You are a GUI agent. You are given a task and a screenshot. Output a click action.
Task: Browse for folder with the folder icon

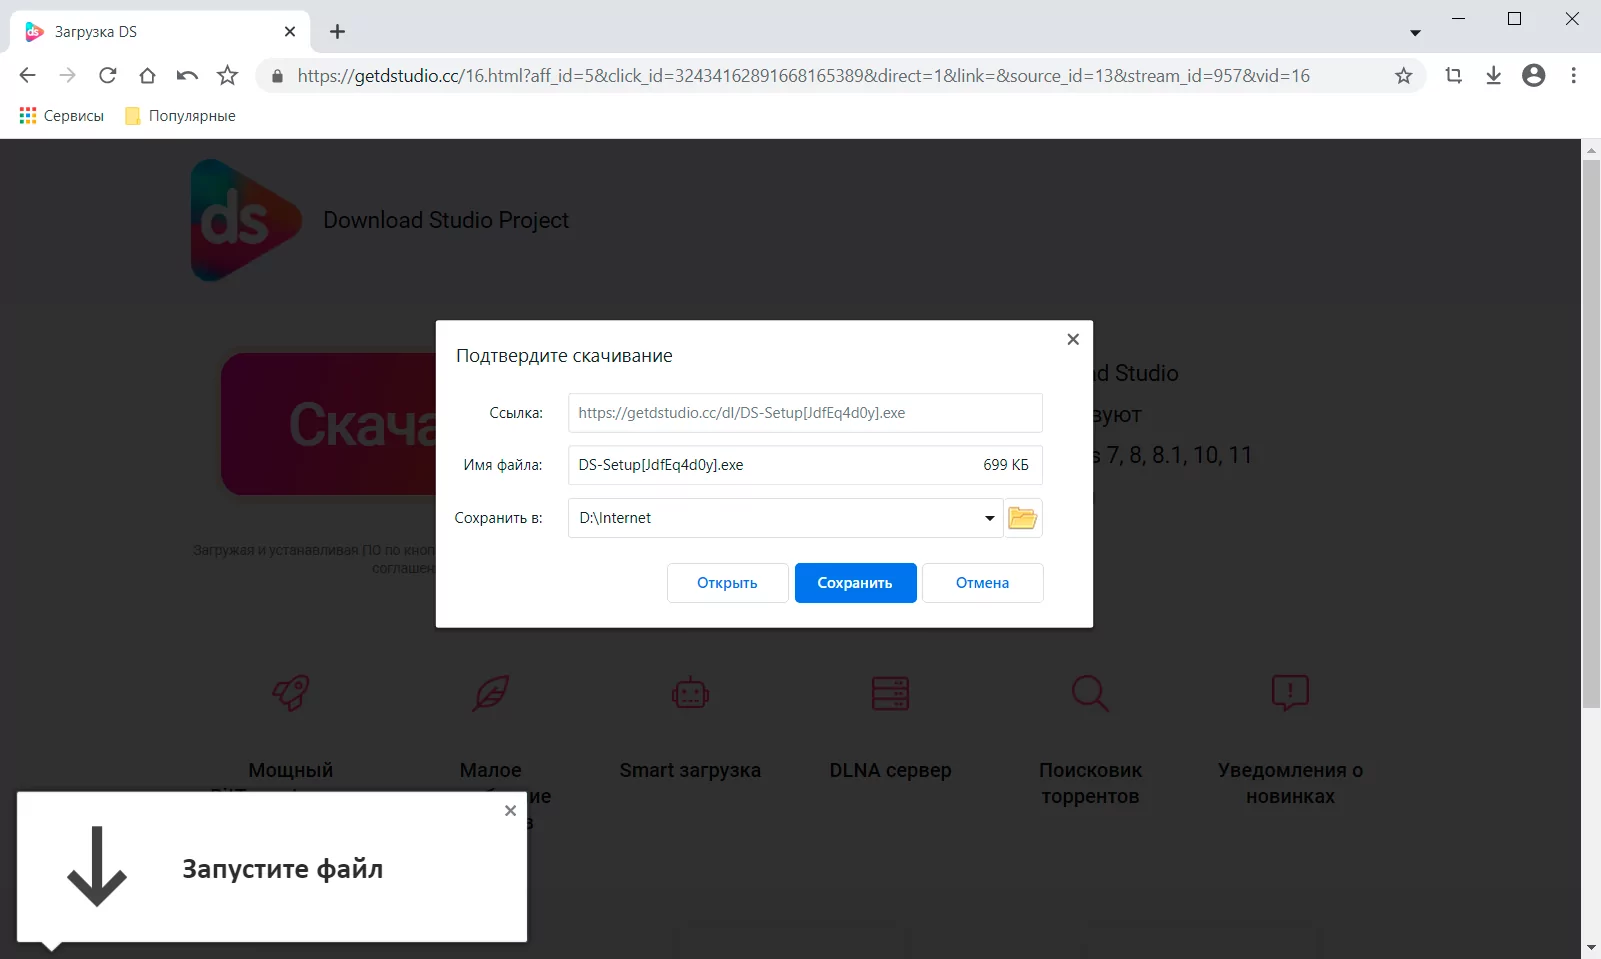pos(1022,518)
